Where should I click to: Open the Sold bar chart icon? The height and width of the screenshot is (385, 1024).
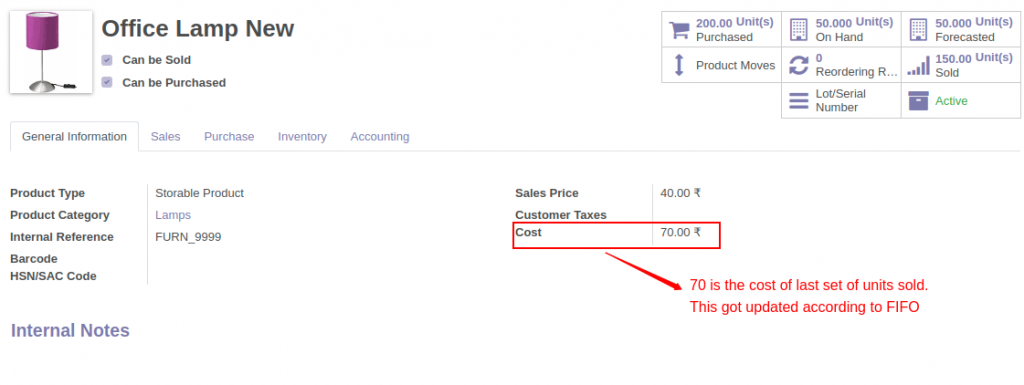tap(918, 65)
